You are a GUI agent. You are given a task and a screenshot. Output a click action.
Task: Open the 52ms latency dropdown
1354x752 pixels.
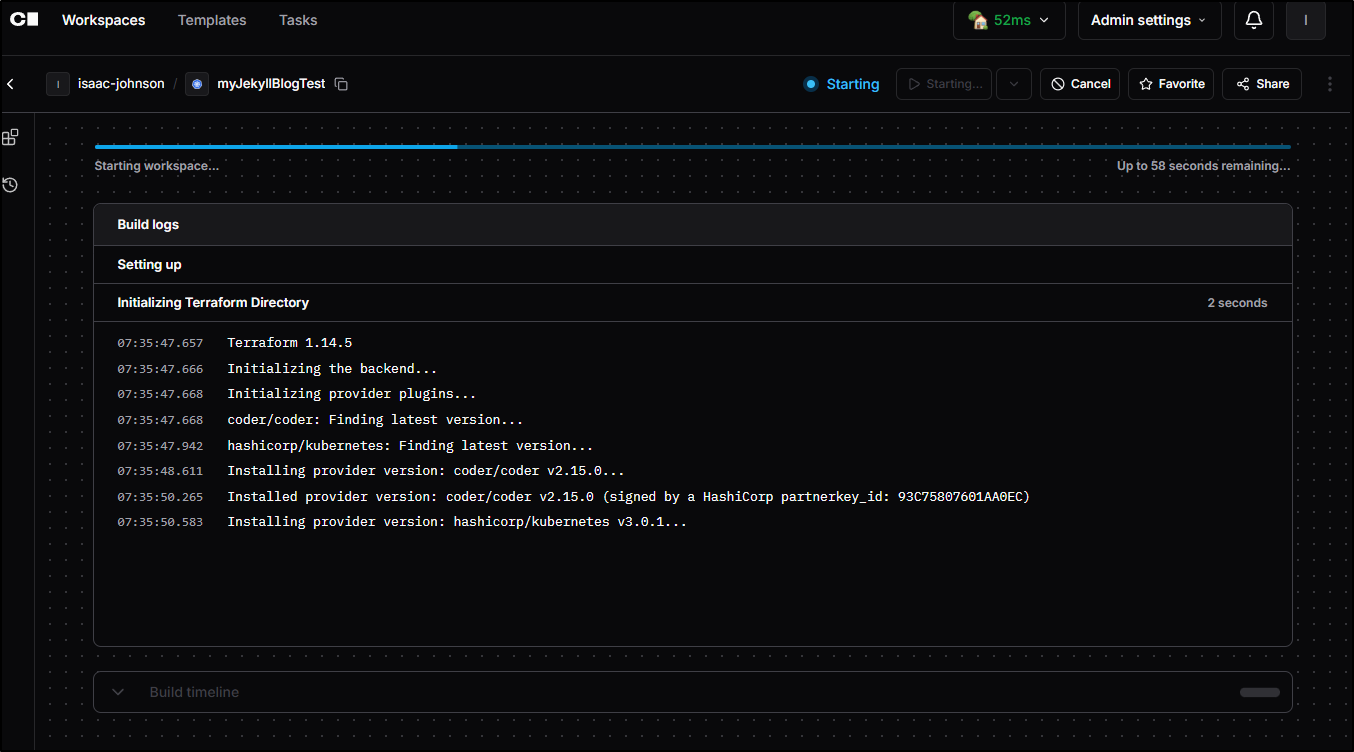tap(1008, 20)
